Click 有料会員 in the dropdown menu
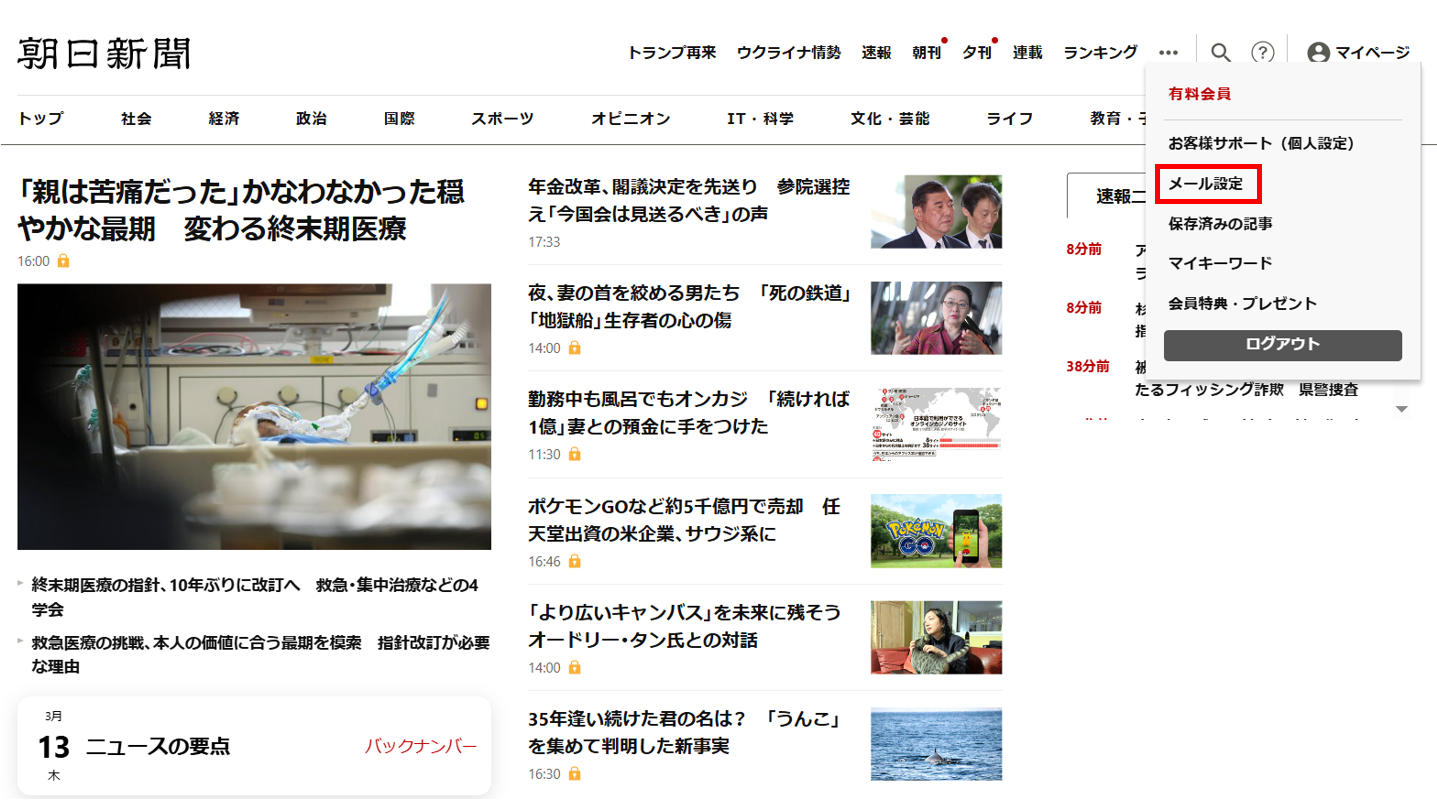The image size is (1437, 810). tap(1199, 94)
